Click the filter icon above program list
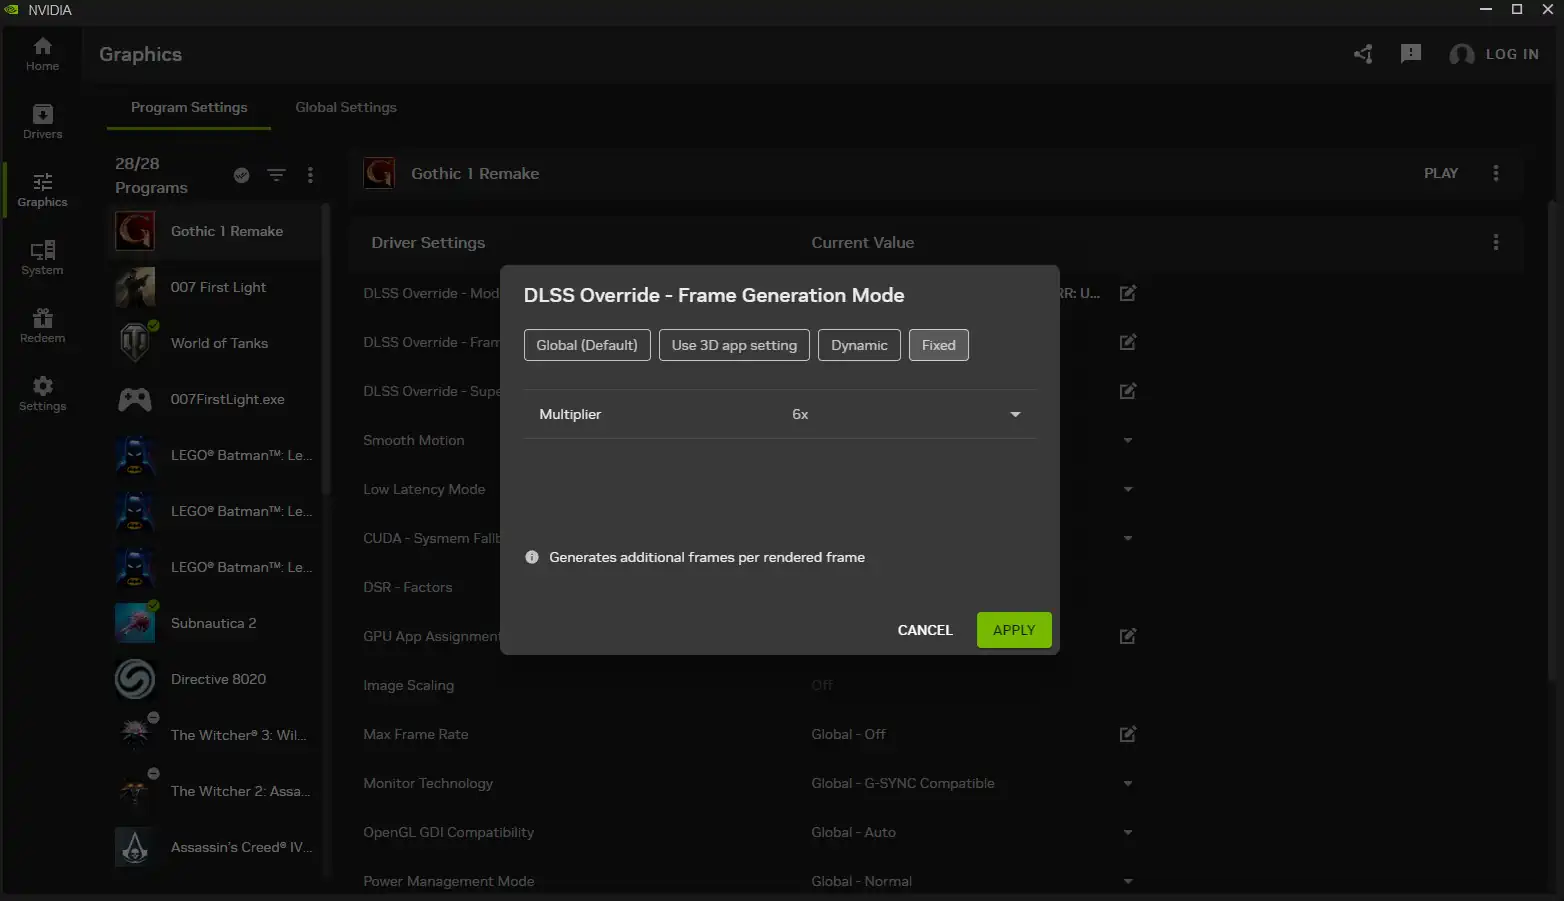 (x=277, y=175)
